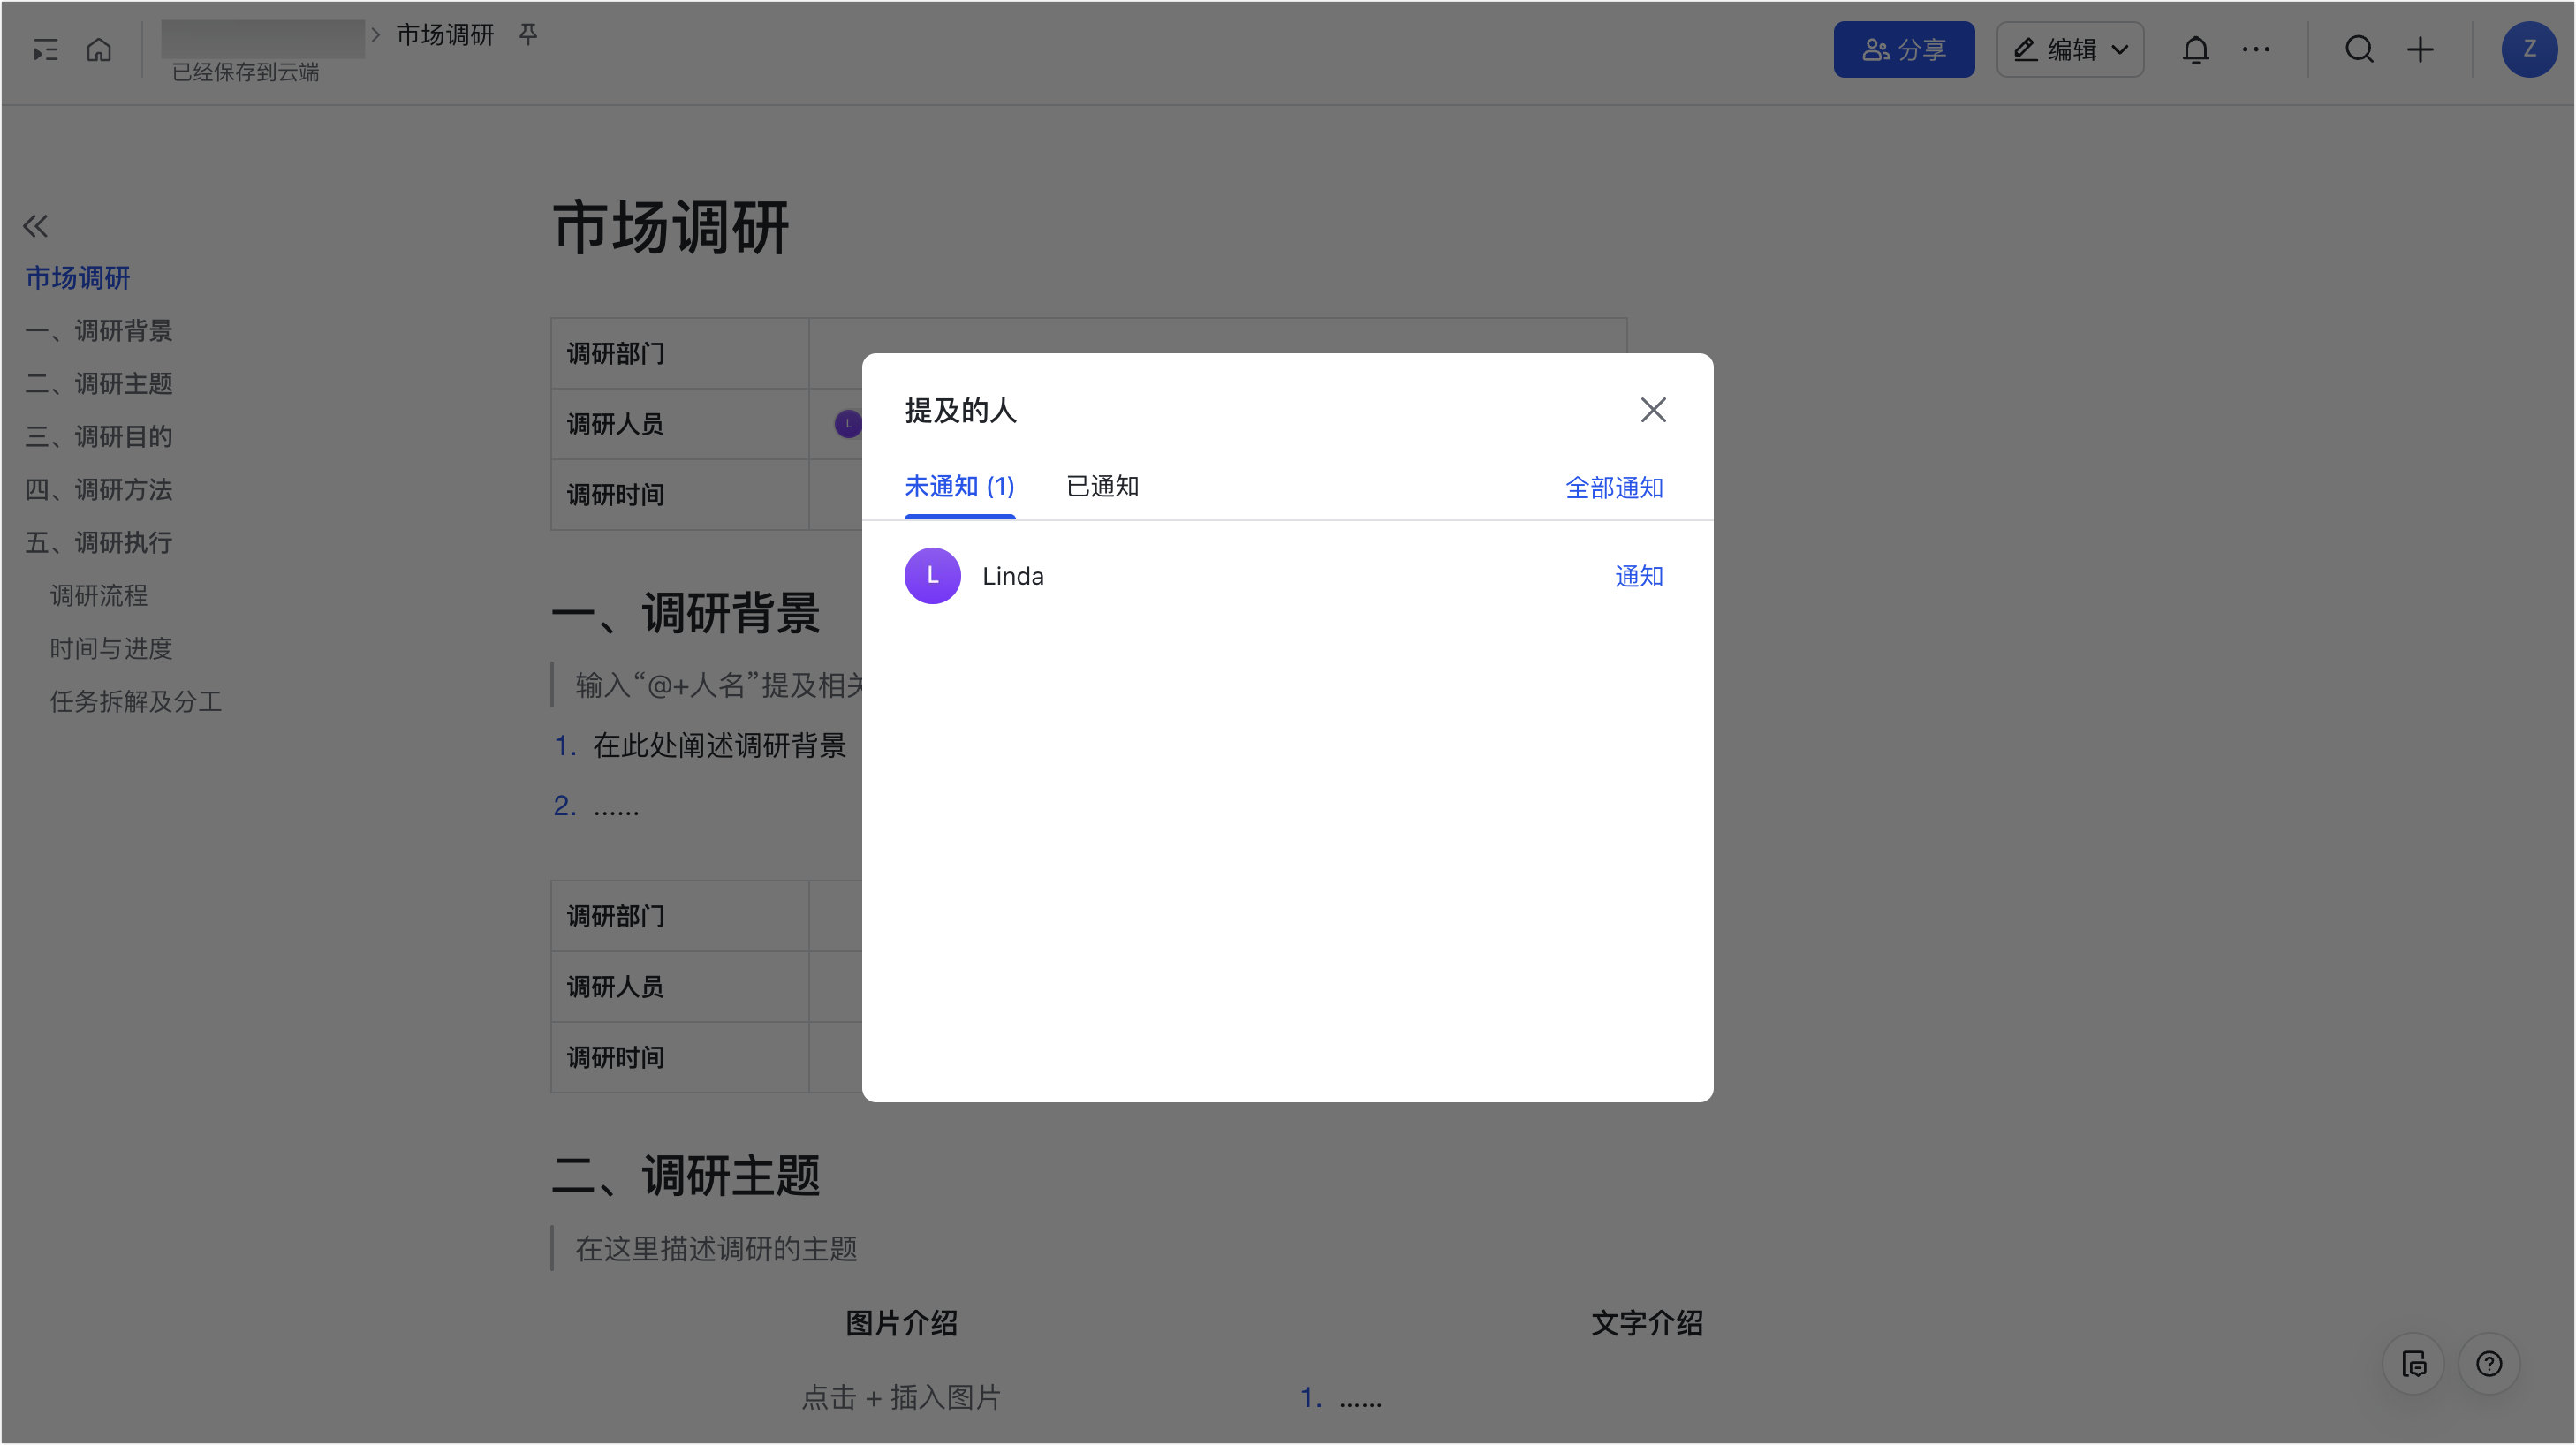2576x1445 pixels.
Task: Click the small mention avatar in 调研人员 row
Action: click(x=848, y=424)
